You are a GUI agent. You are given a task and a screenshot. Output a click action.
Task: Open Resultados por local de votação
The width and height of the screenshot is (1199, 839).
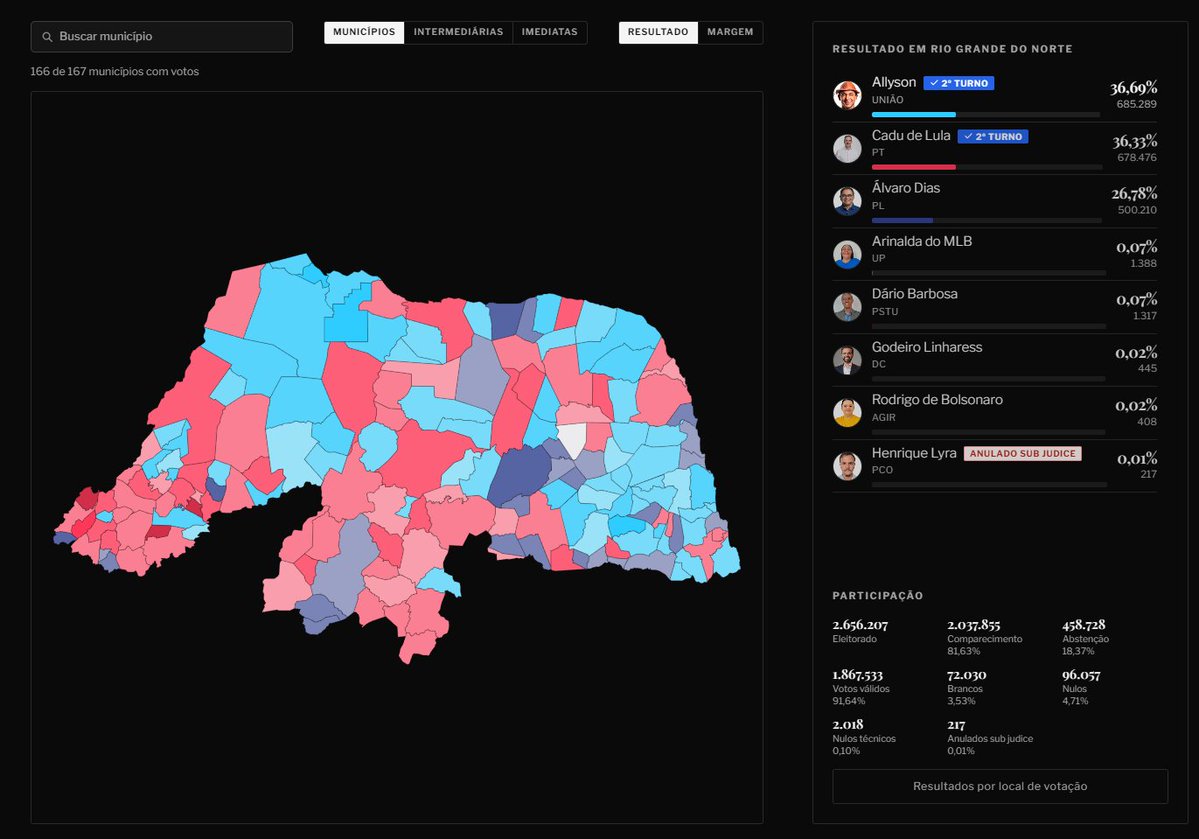[x=999, y=786]
